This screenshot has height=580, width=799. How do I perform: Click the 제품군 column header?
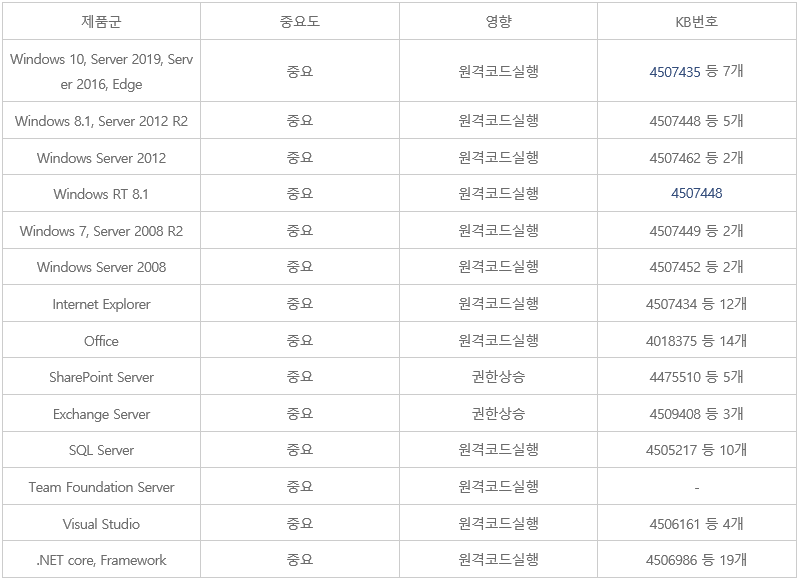pyautogui.click(x=101, y=21)
